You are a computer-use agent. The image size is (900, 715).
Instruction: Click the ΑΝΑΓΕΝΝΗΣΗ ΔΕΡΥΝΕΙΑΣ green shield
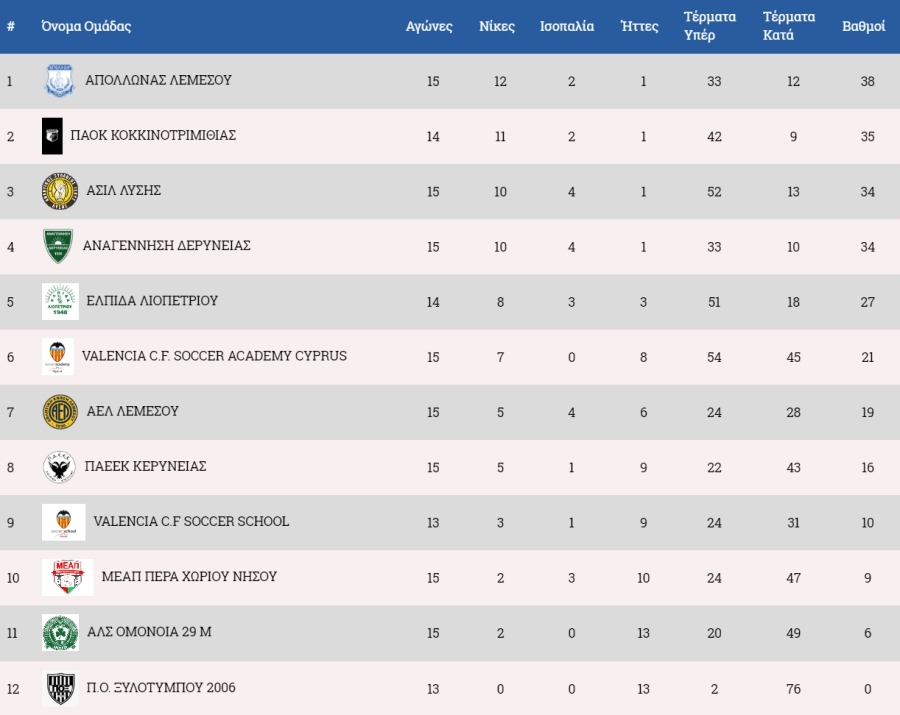tap(58, 246)
